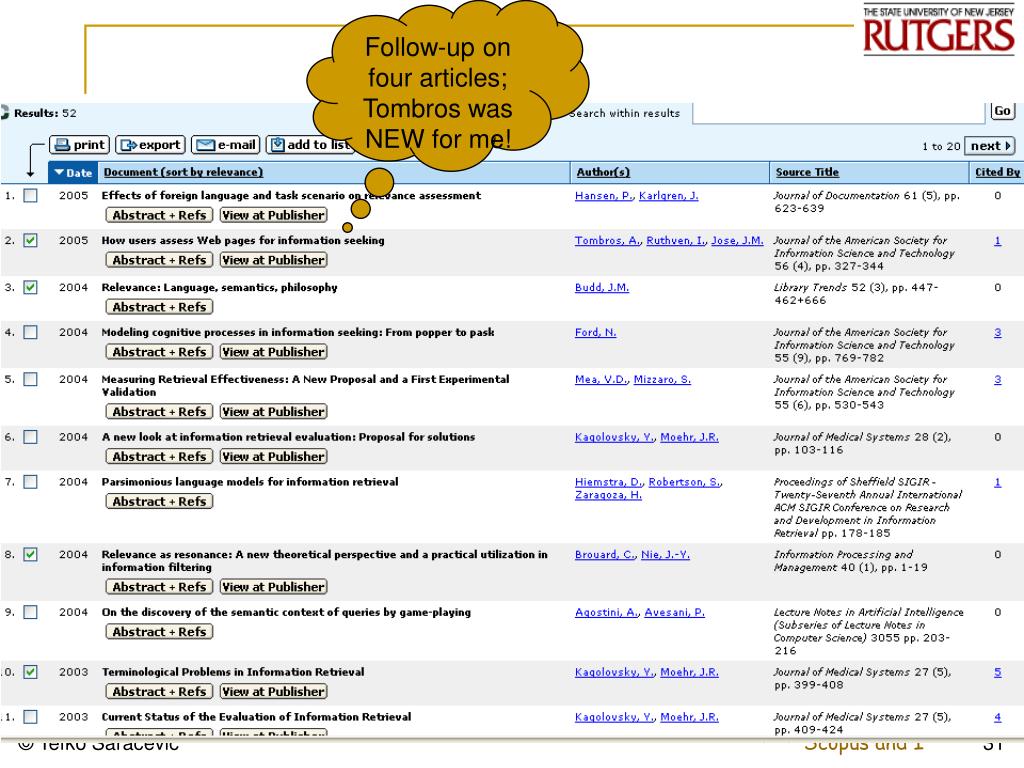Open author link Zaragoza, H.
Screen dimensions: 1024x768
(609, 495)
